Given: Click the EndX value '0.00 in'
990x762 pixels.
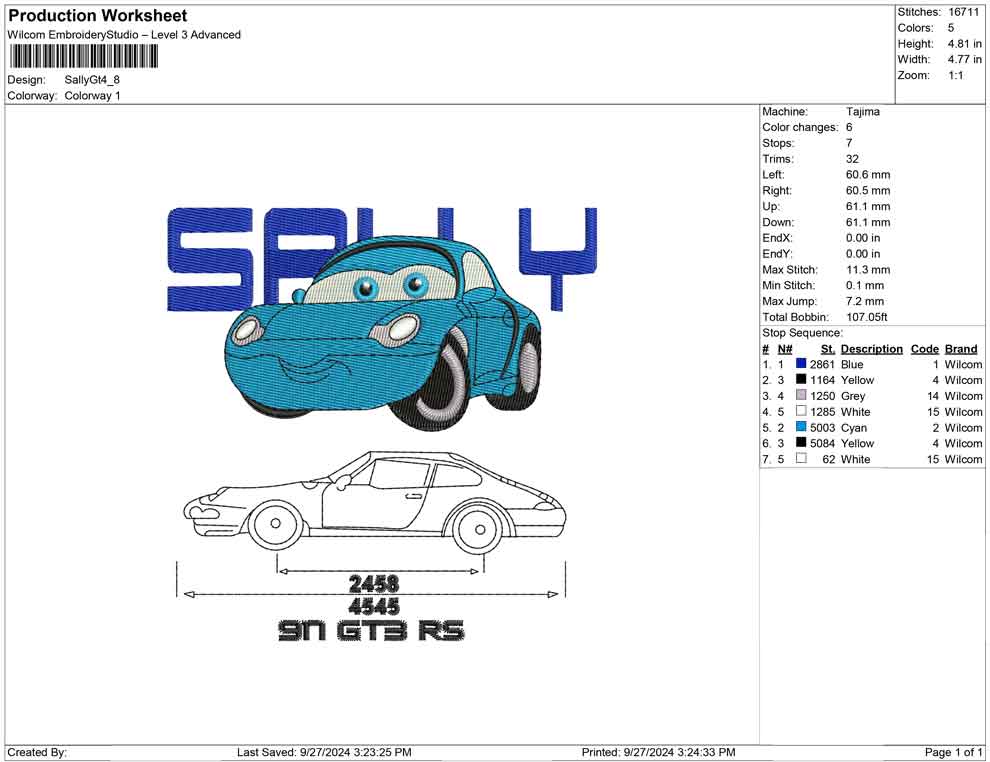Looking at the screenshot, I should coord(863,237).
